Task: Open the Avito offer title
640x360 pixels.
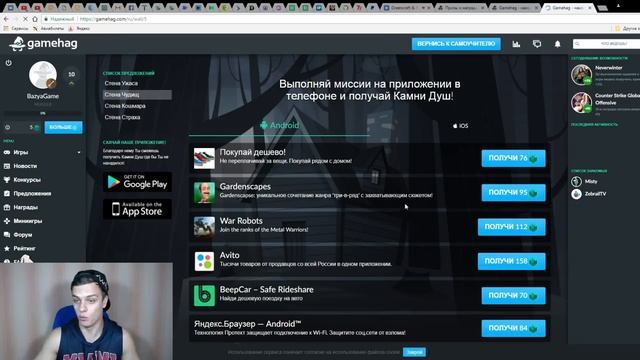Action: click(229, 255)
